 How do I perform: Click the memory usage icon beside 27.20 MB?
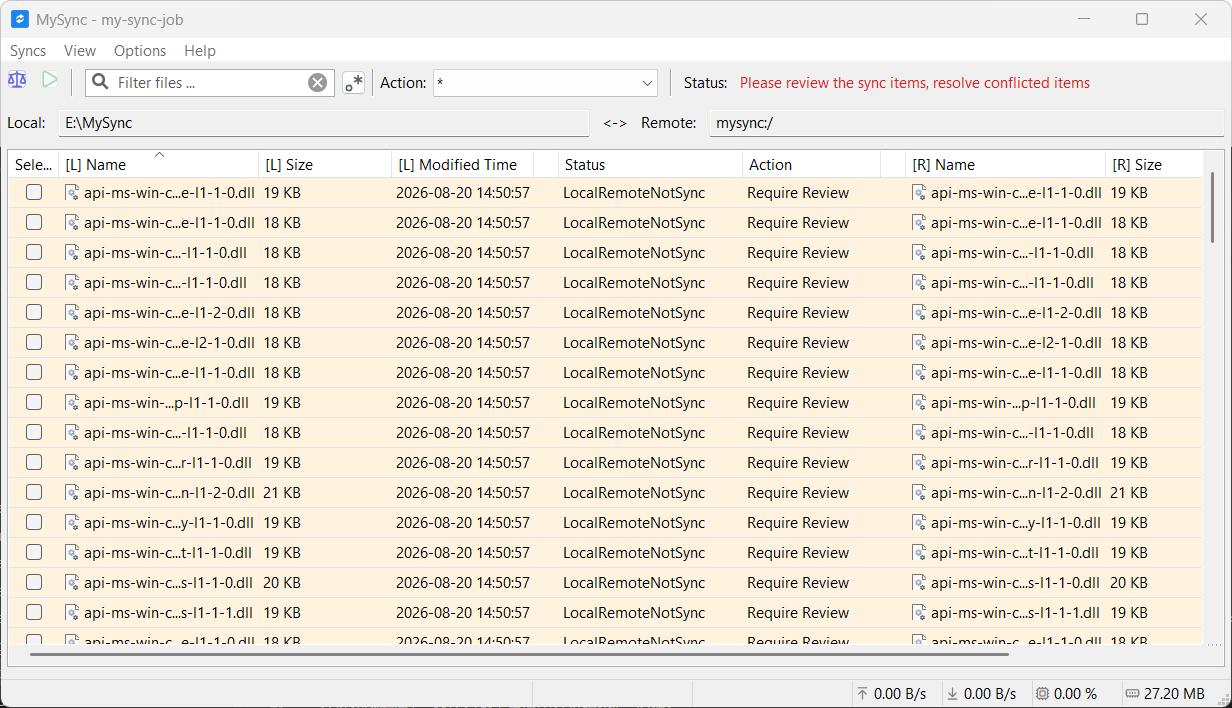1131,694
